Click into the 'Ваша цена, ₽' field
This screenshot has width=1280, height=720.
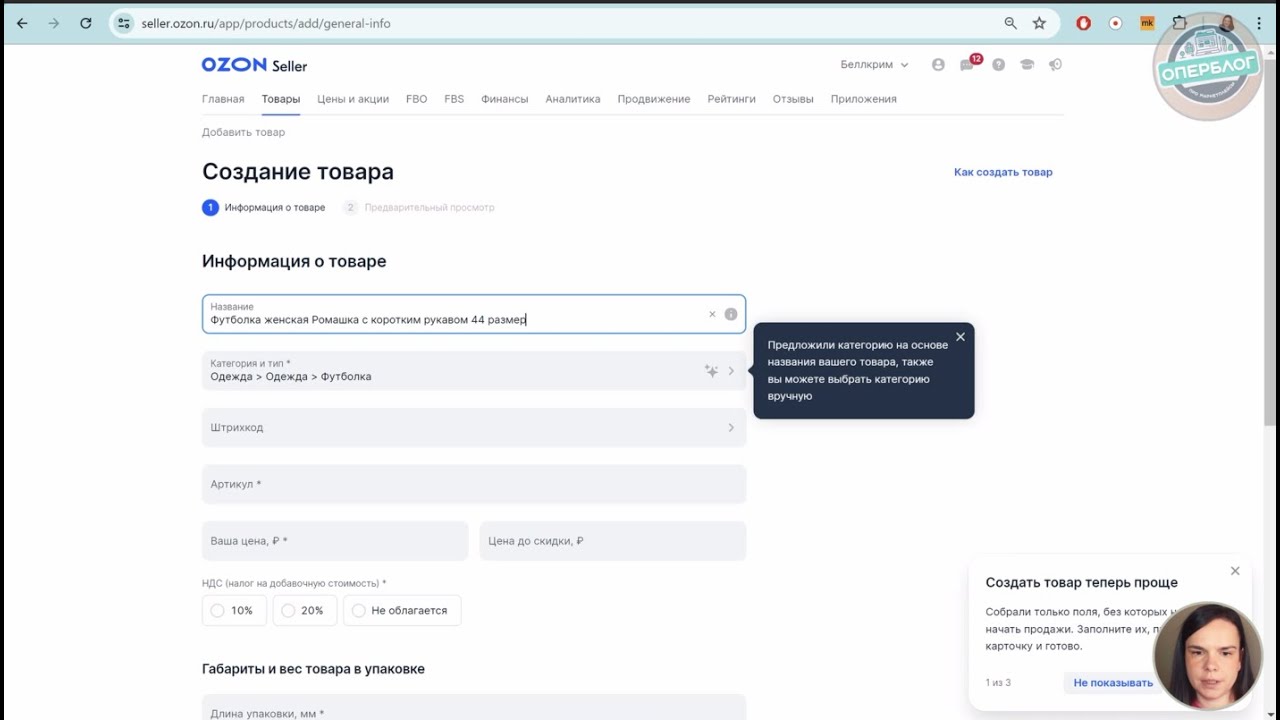click(335, 541)
